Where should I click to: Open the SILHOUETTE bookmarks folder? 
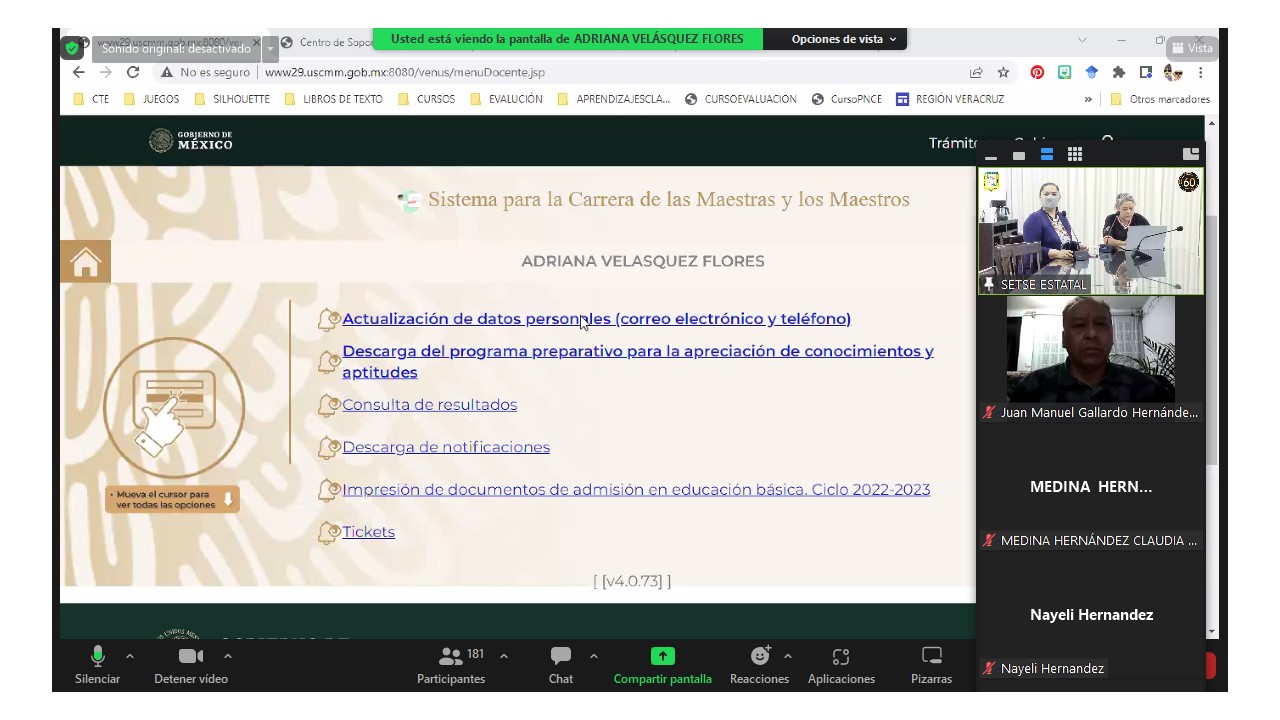click(x=231, y=99)
